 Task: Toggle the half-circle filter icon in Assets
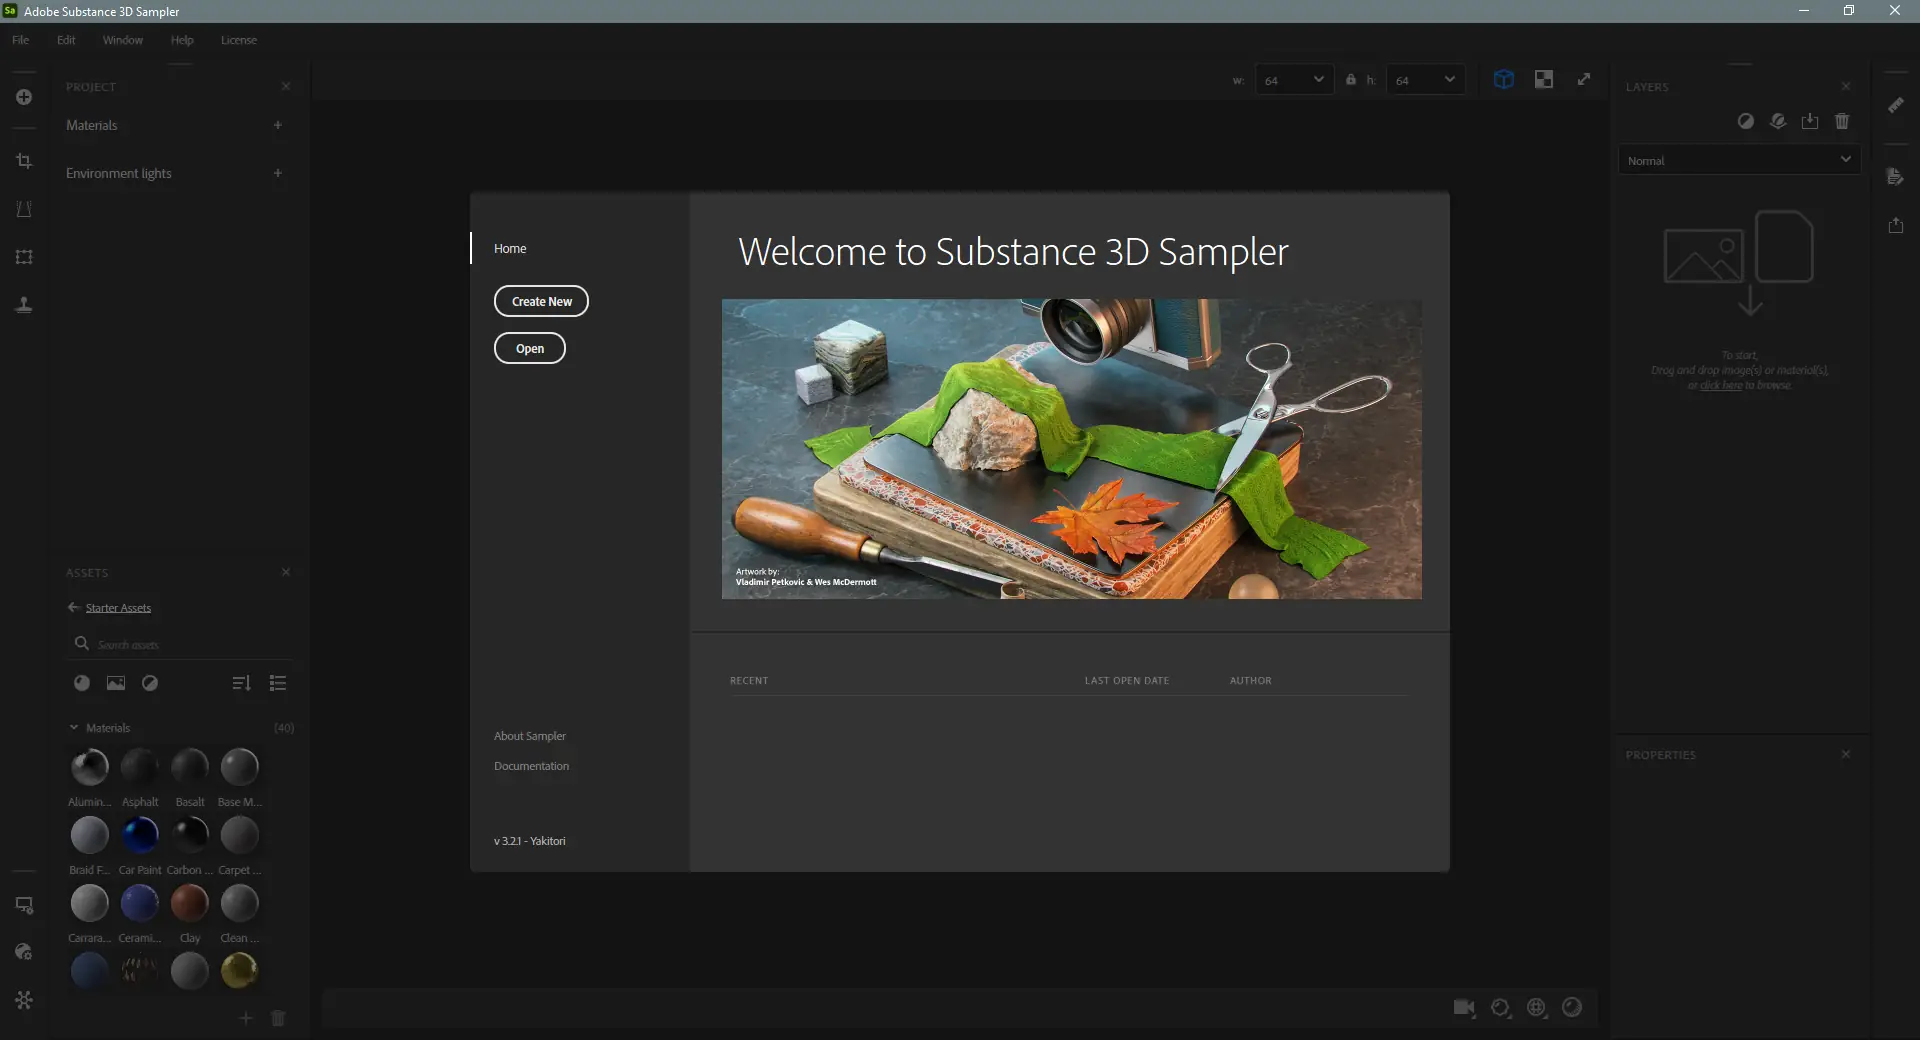150,683
